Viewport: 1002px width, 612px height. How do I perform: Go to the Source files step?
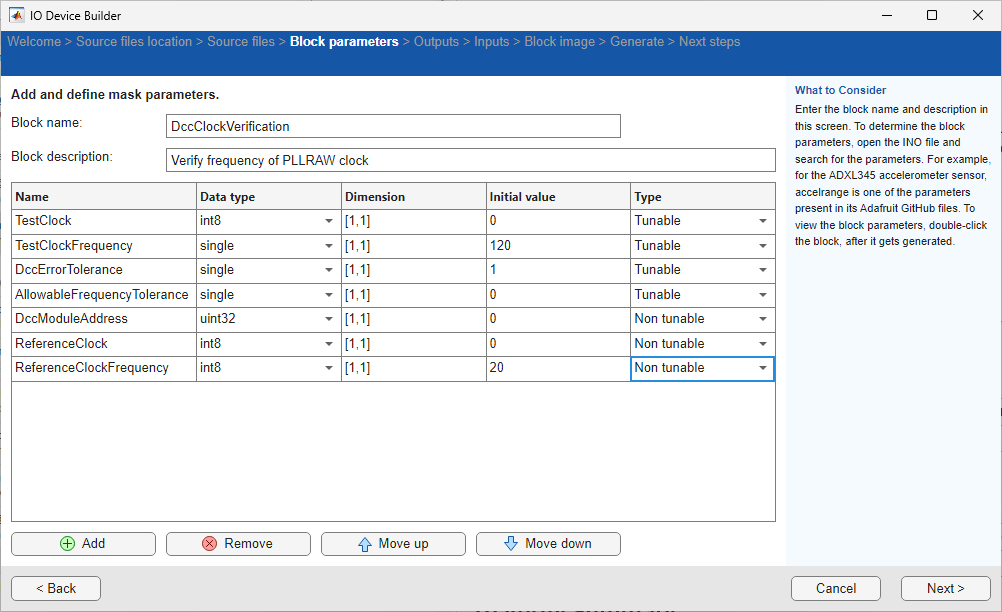tap(240, 42)
